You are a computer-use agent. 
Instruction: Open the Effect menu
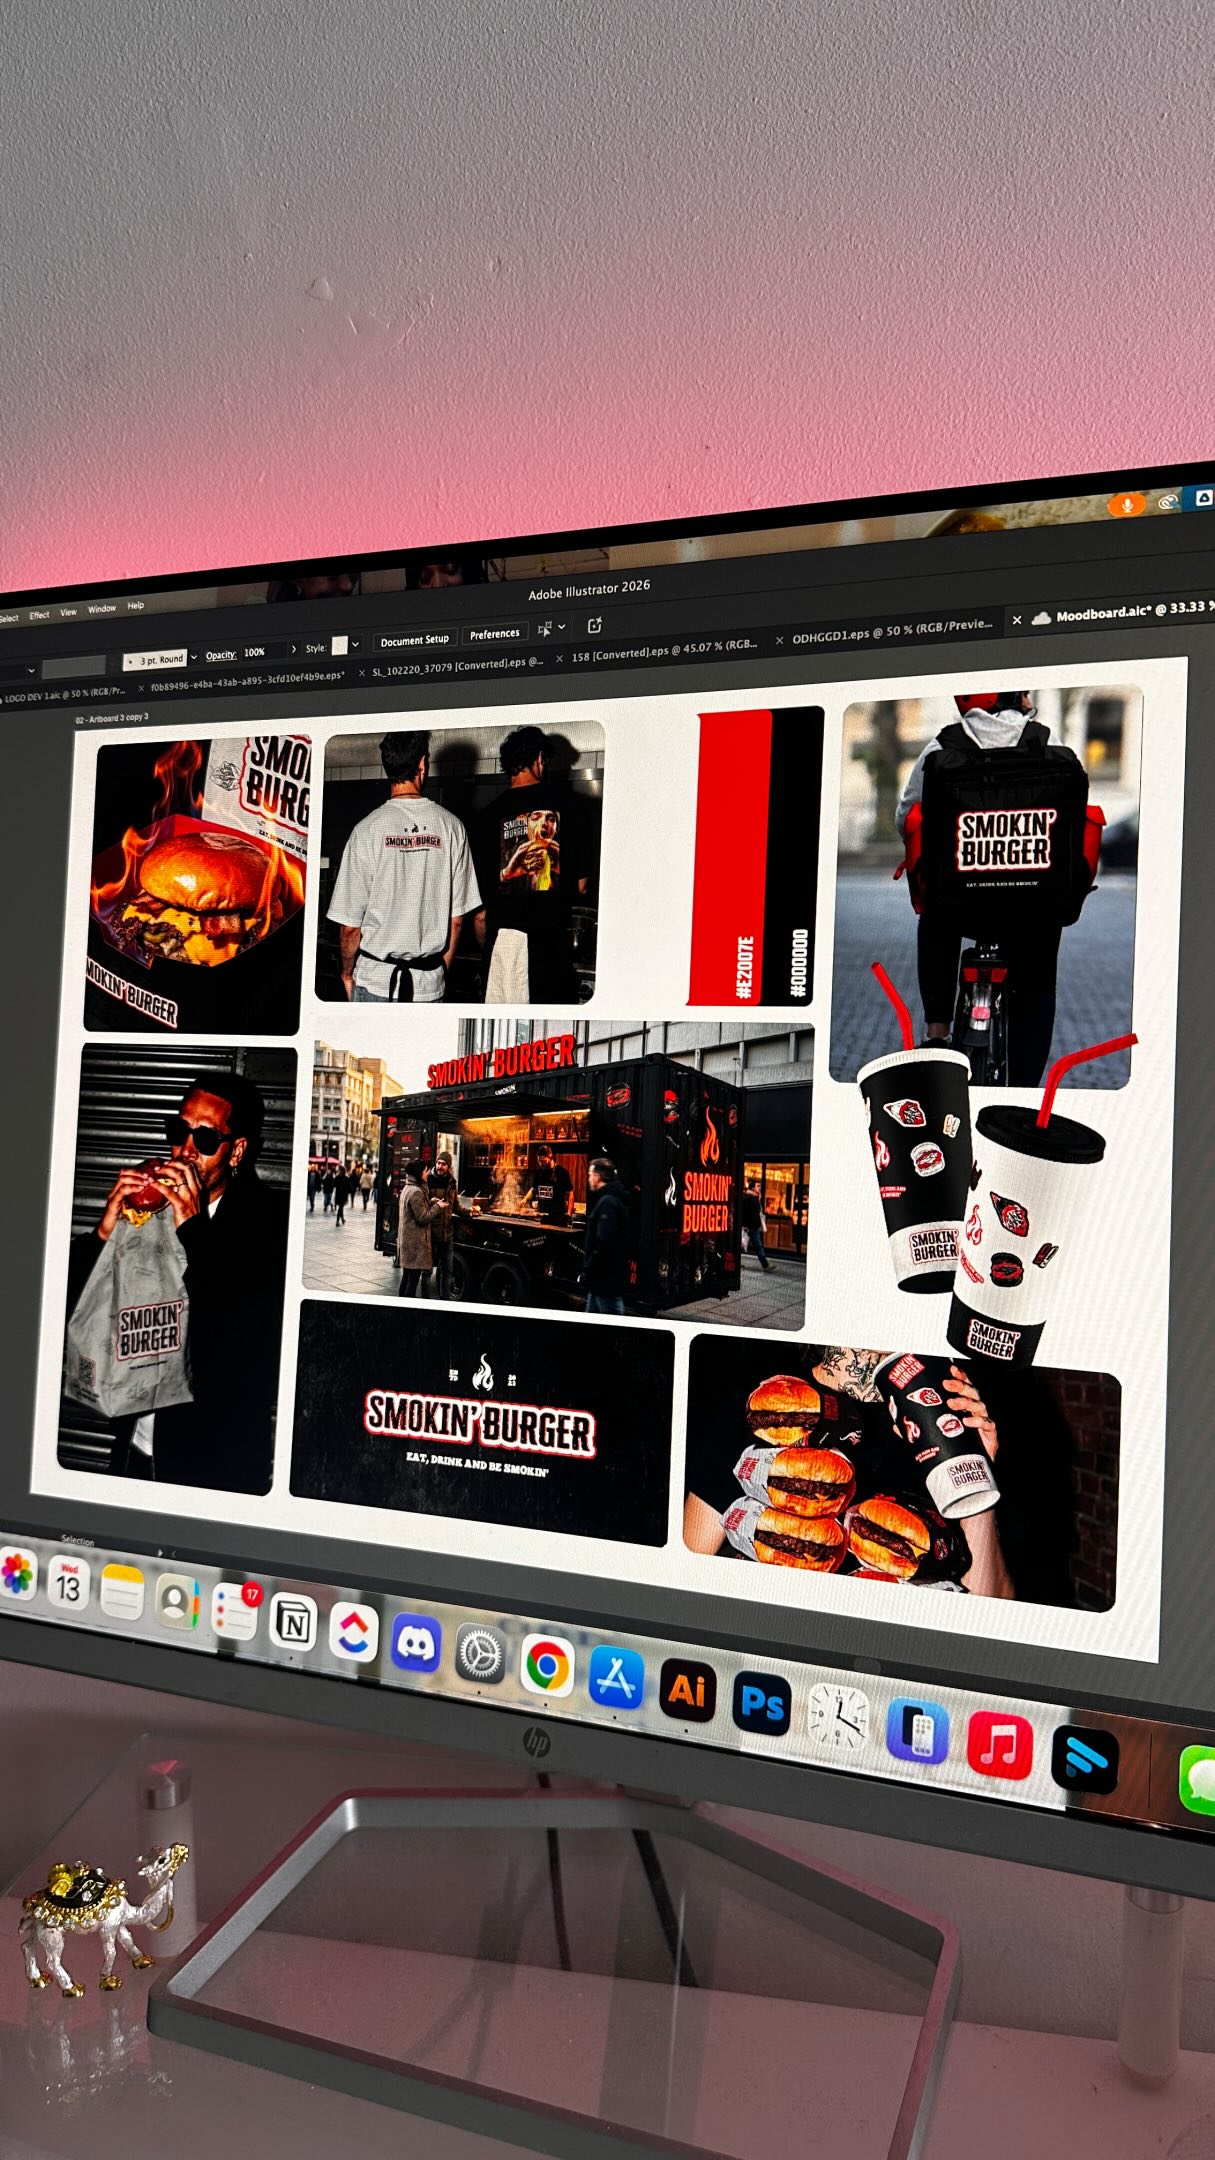coord(39,615)
